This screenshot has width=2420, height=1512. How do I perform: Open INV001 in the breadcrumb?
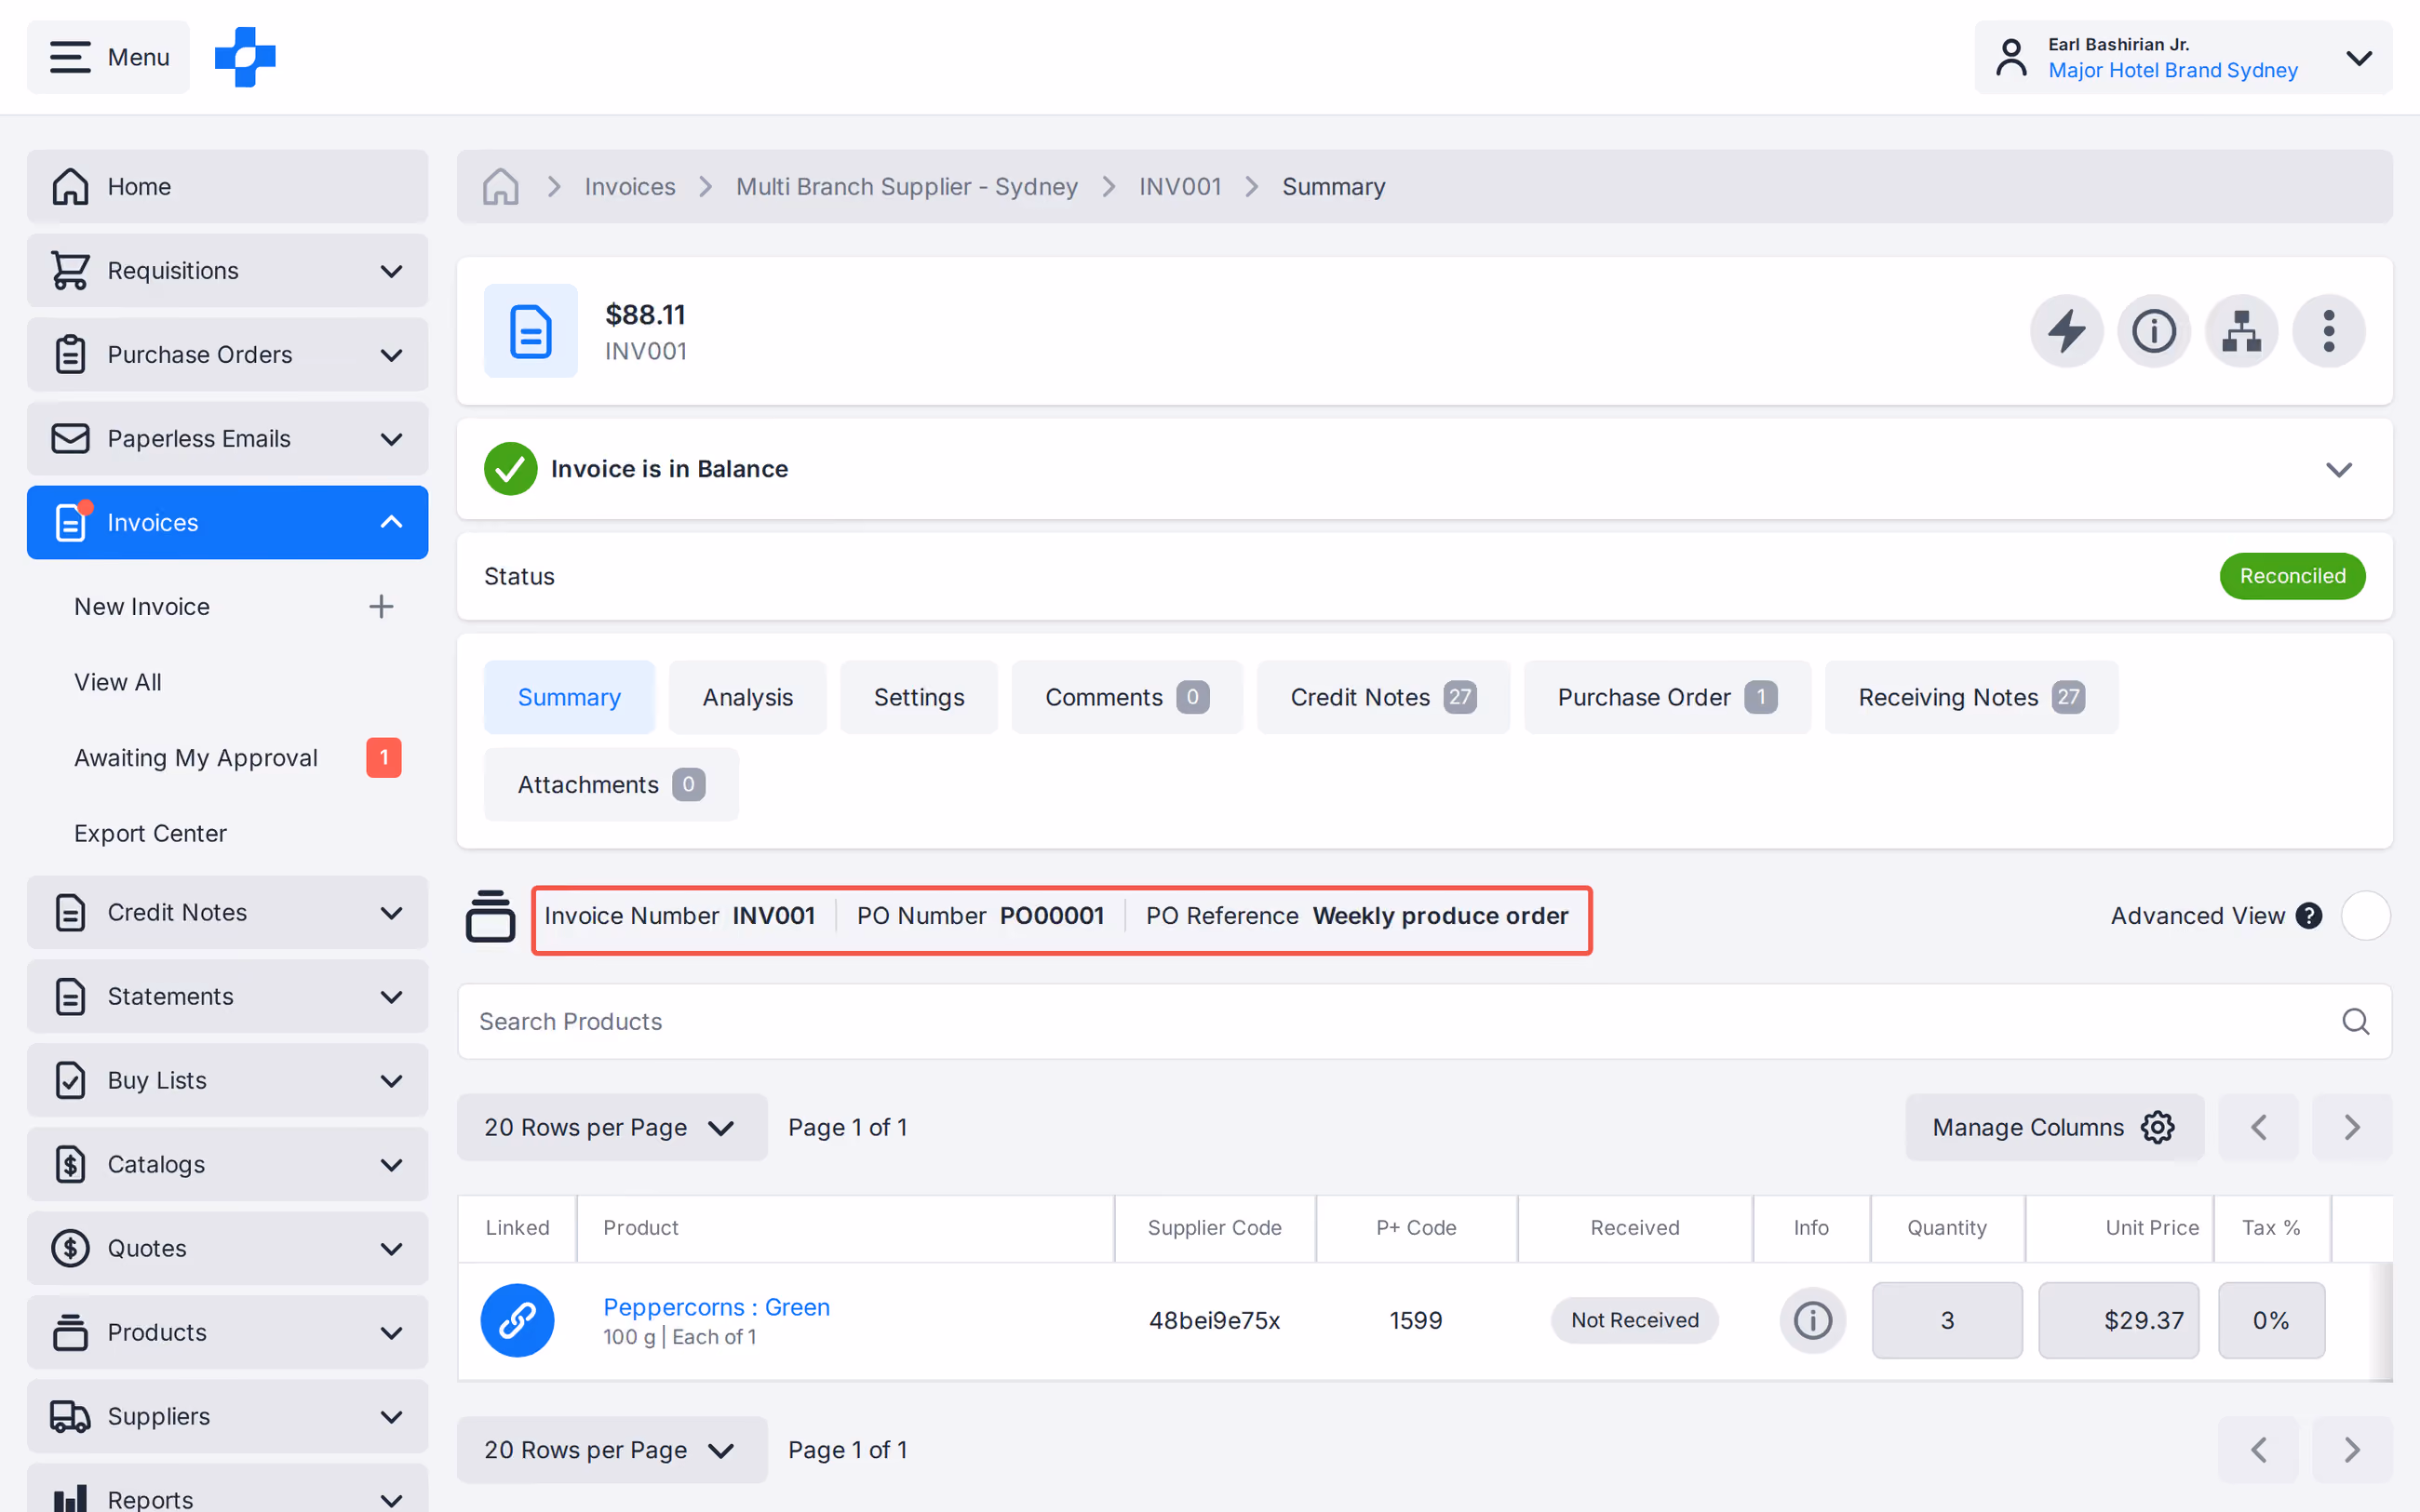pyautogui.click(x=1180, y=186)
